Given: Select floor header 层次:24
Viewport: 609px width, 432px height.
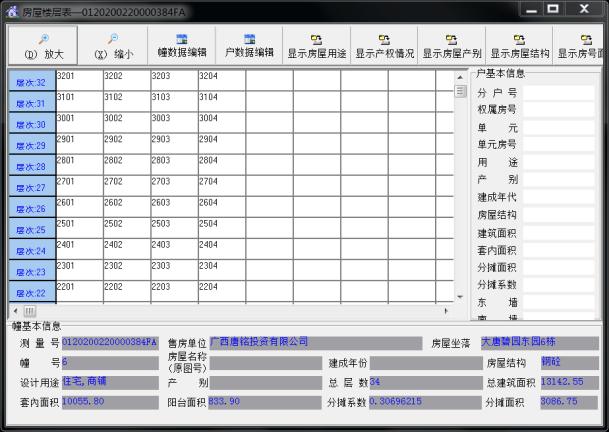Looking at the screenshot, I should pyautogui.click(x=32, y=249).
